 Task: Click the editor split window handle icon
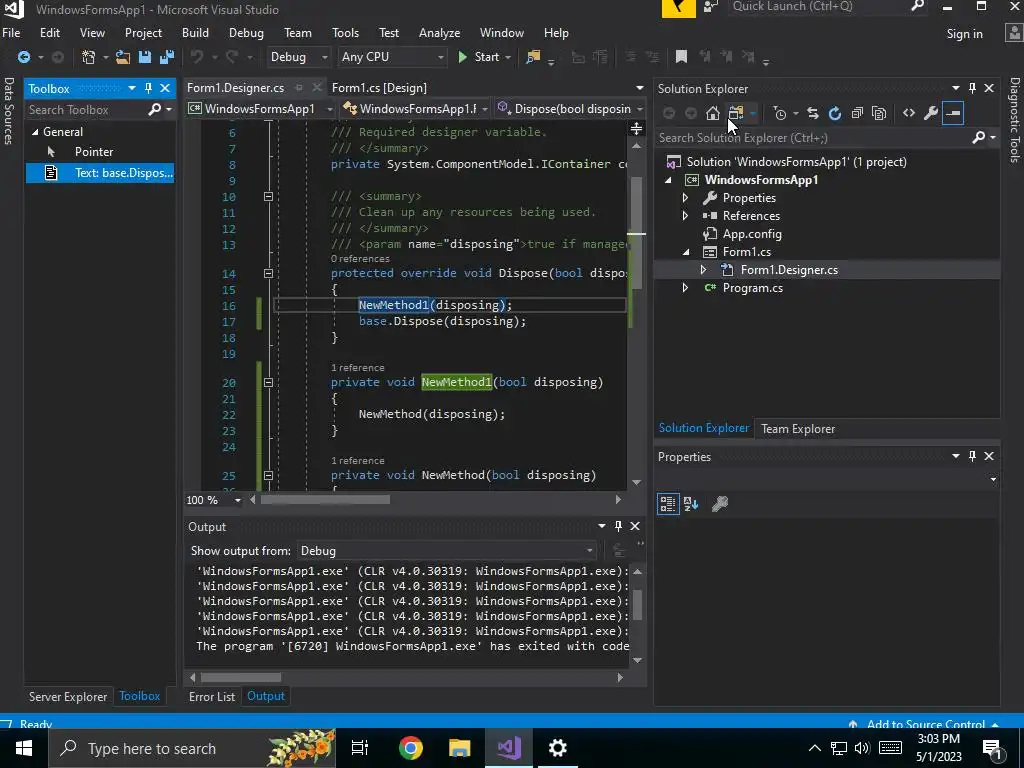pyautogui.click(x=636, y=129)
